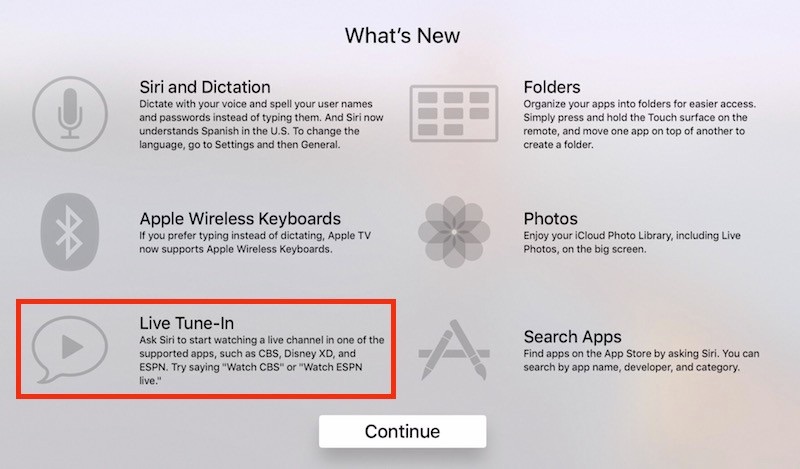
Task: Click the Folders description paragraph
Action: click(639, 124)
